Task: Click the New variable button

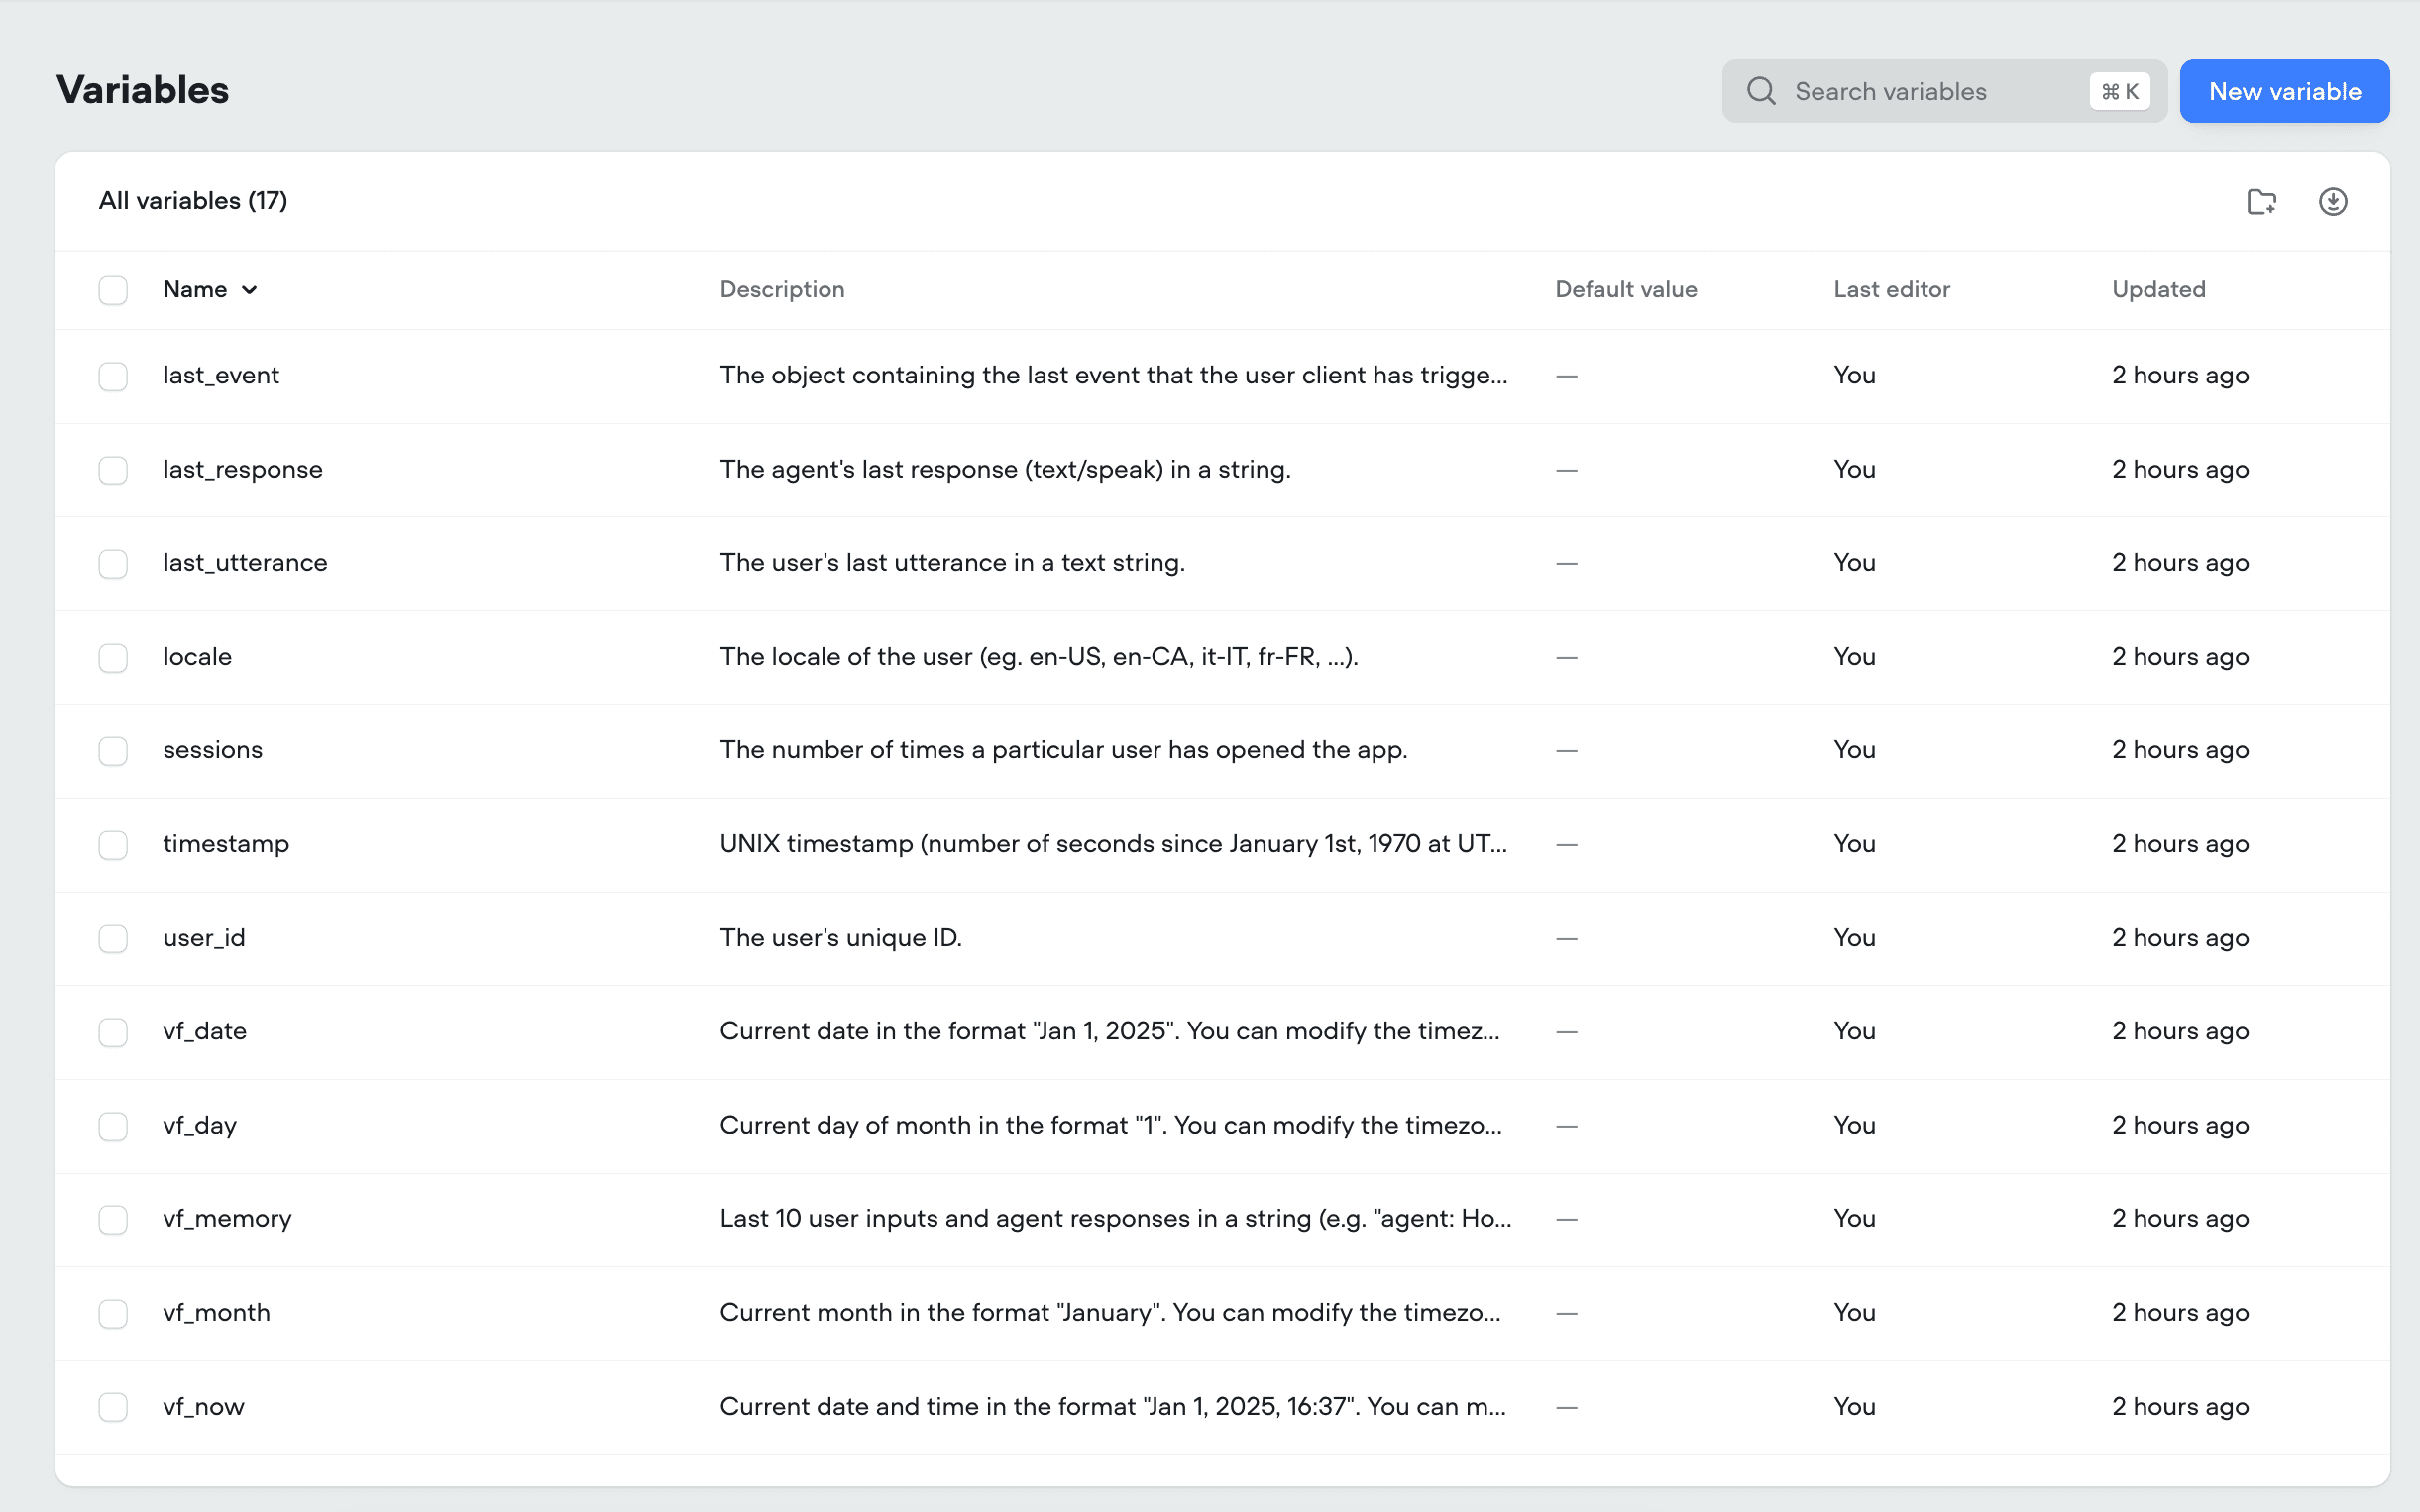Action: coord(2284,91)
